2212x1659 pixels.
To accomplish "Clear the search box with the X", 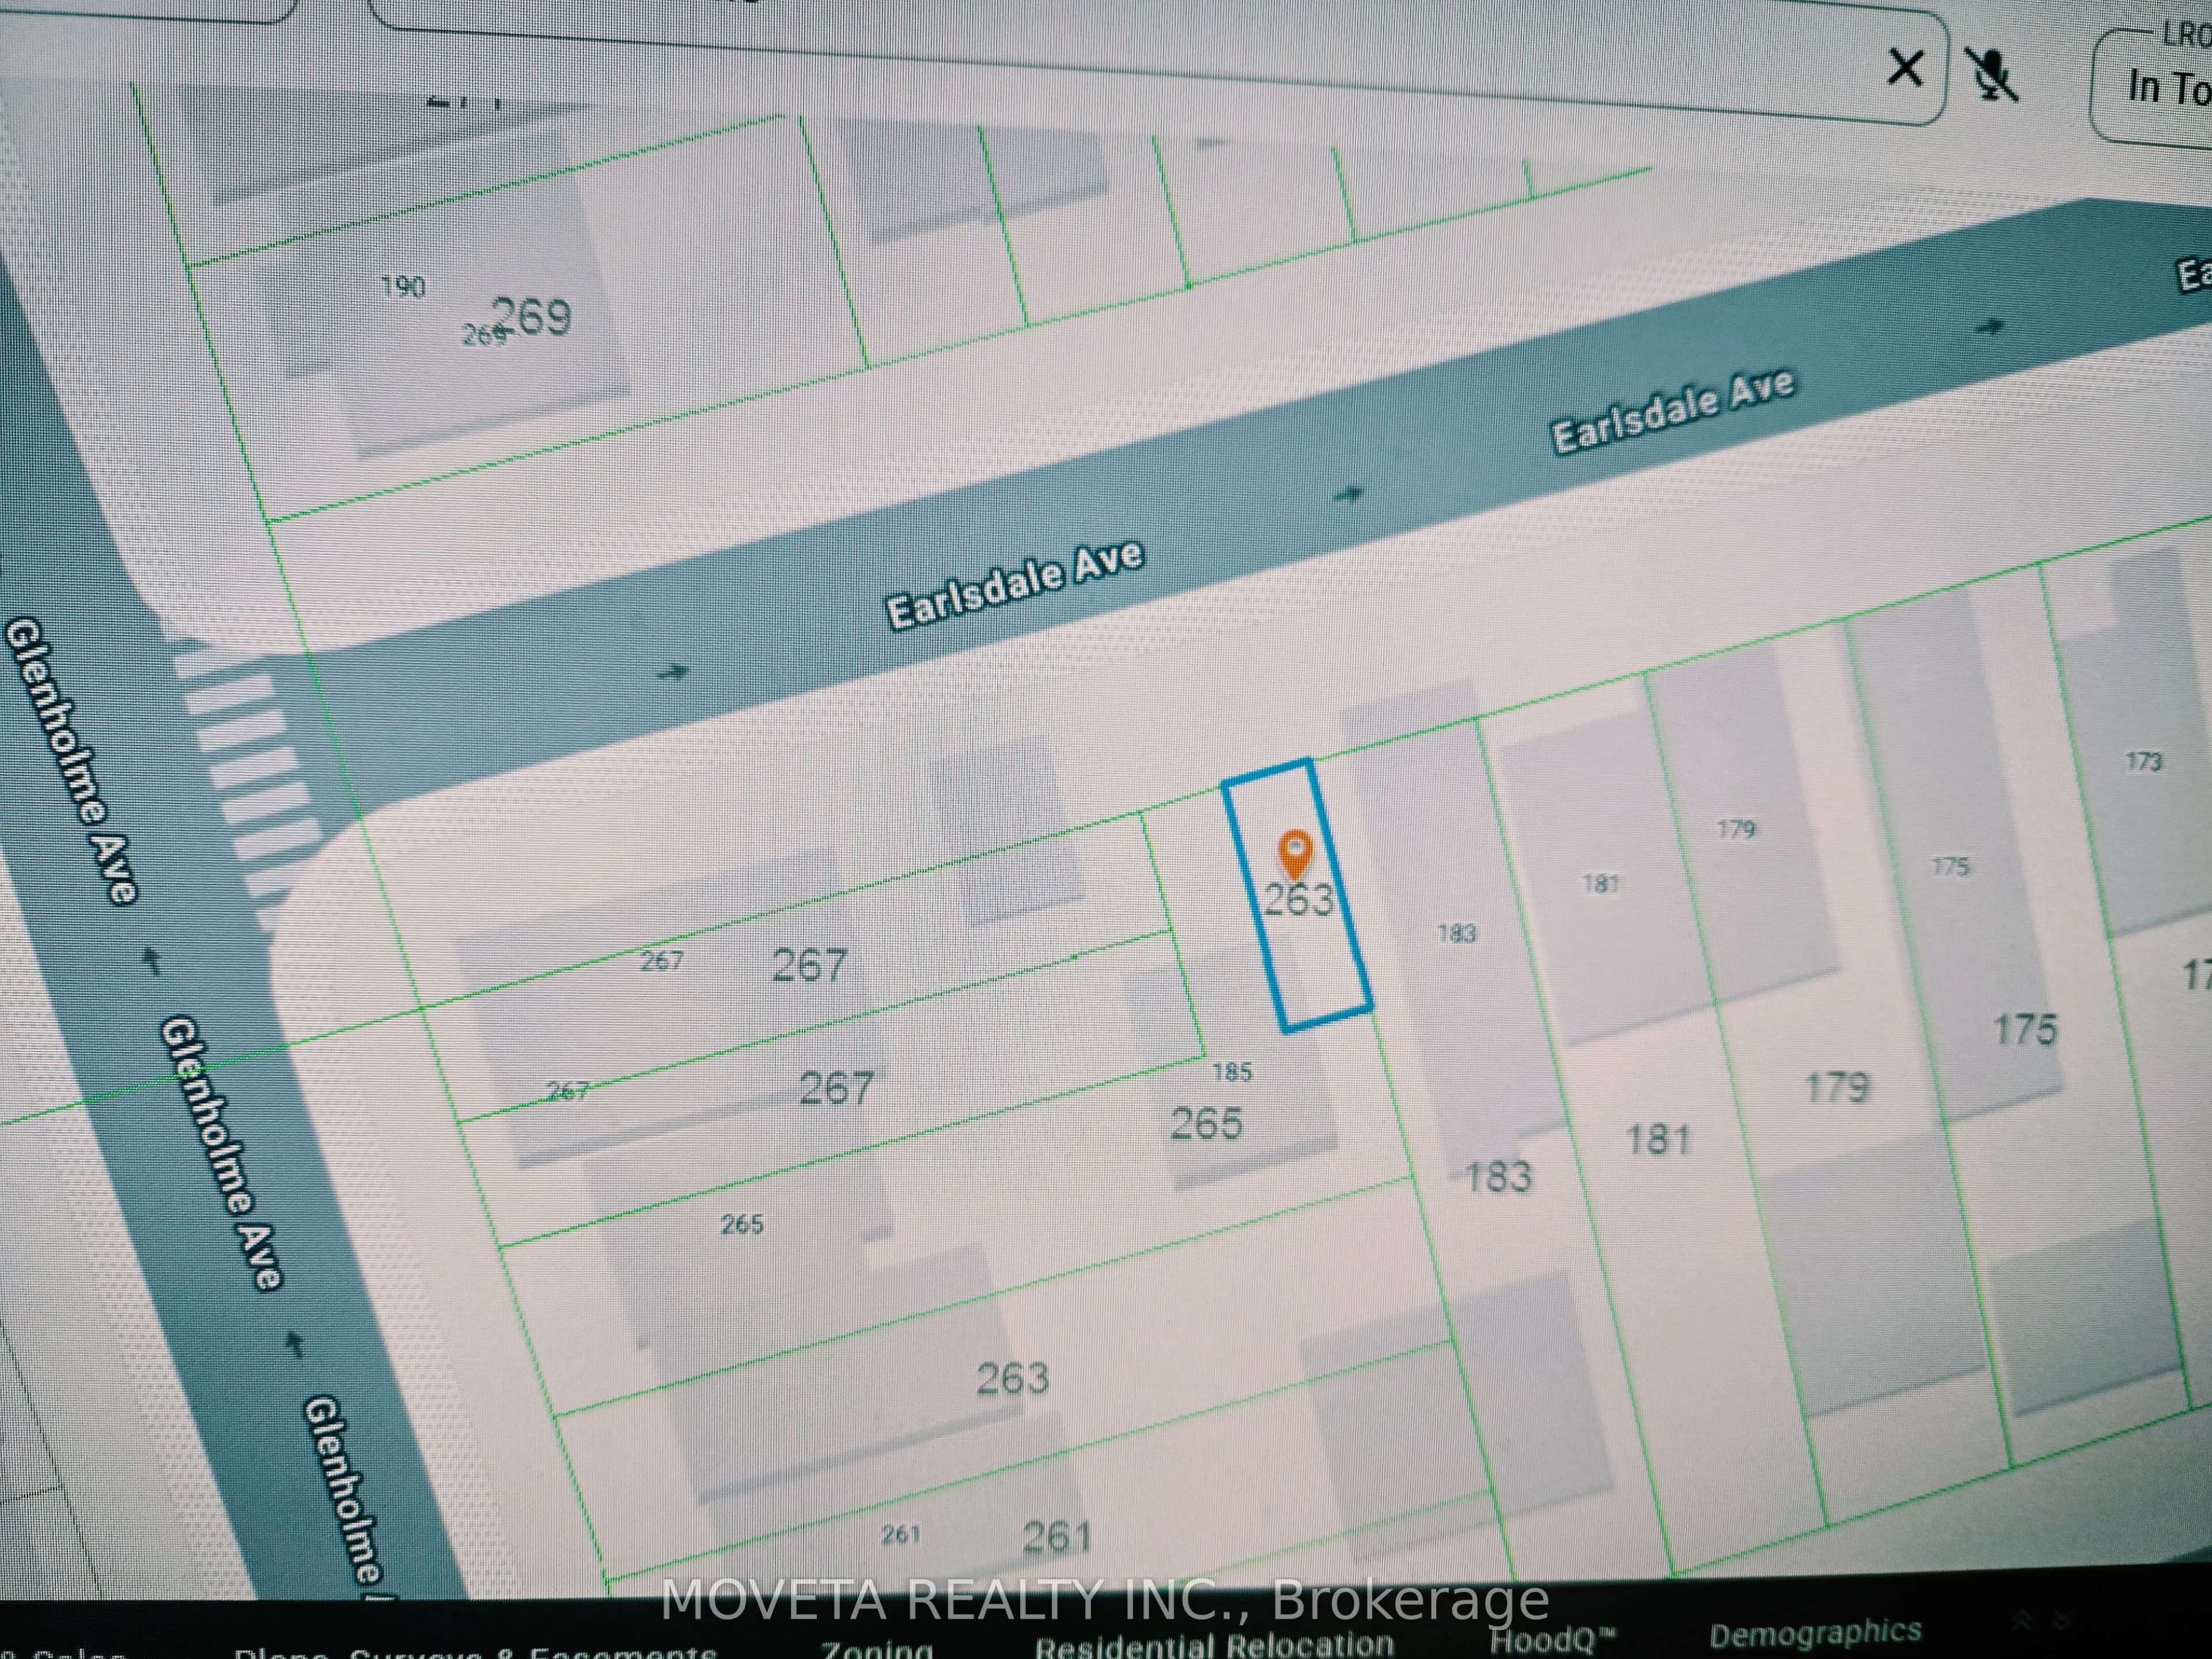I will (x=1904, y=69).
